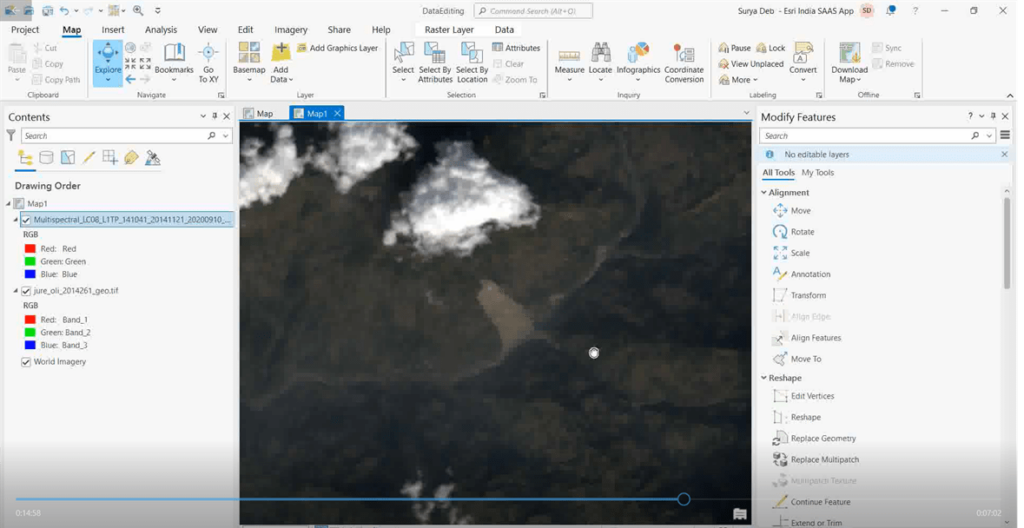Image resolution: width=1024 pixels, height=528 pixels.
Task: Open the Bookmarks tool
Action: click(174, 63)
